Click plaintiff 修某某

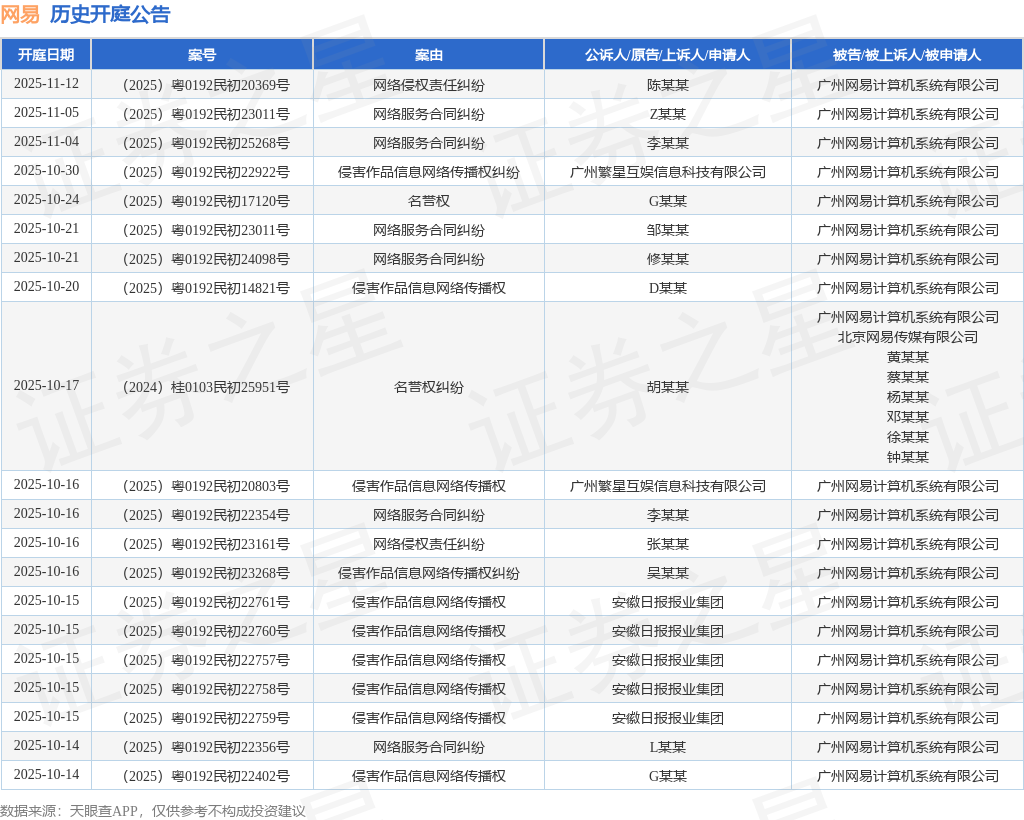(668, 259)
